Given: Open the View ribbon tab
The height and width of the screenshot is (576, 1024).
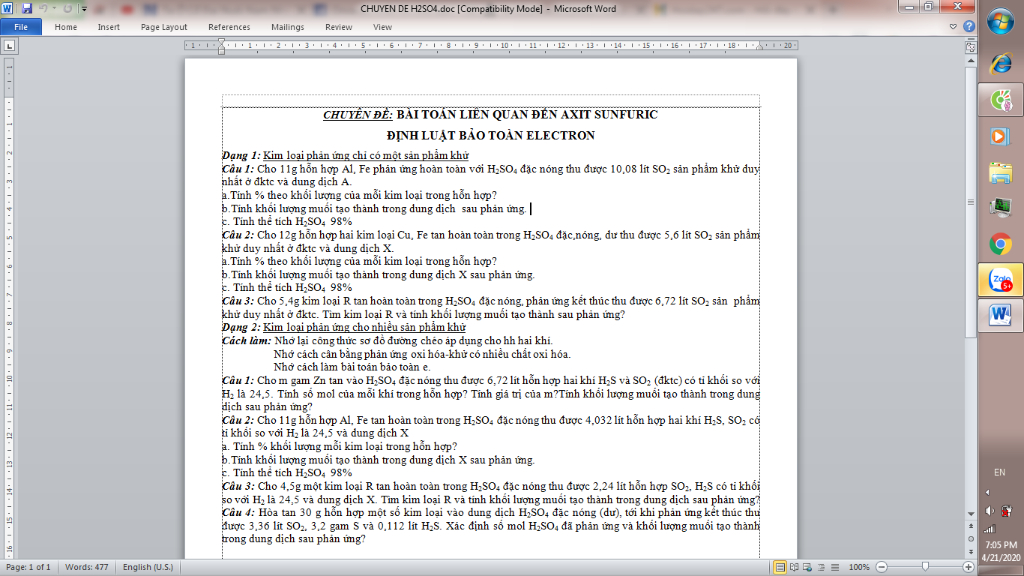Looking at the screenshot, I should coord(382,27).
